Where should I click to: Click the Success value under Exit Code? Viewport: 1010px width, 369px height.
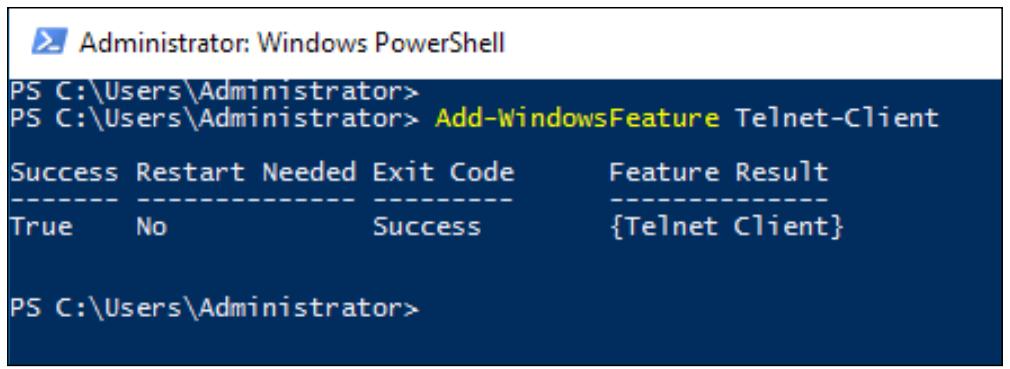(x=426, y=227)
